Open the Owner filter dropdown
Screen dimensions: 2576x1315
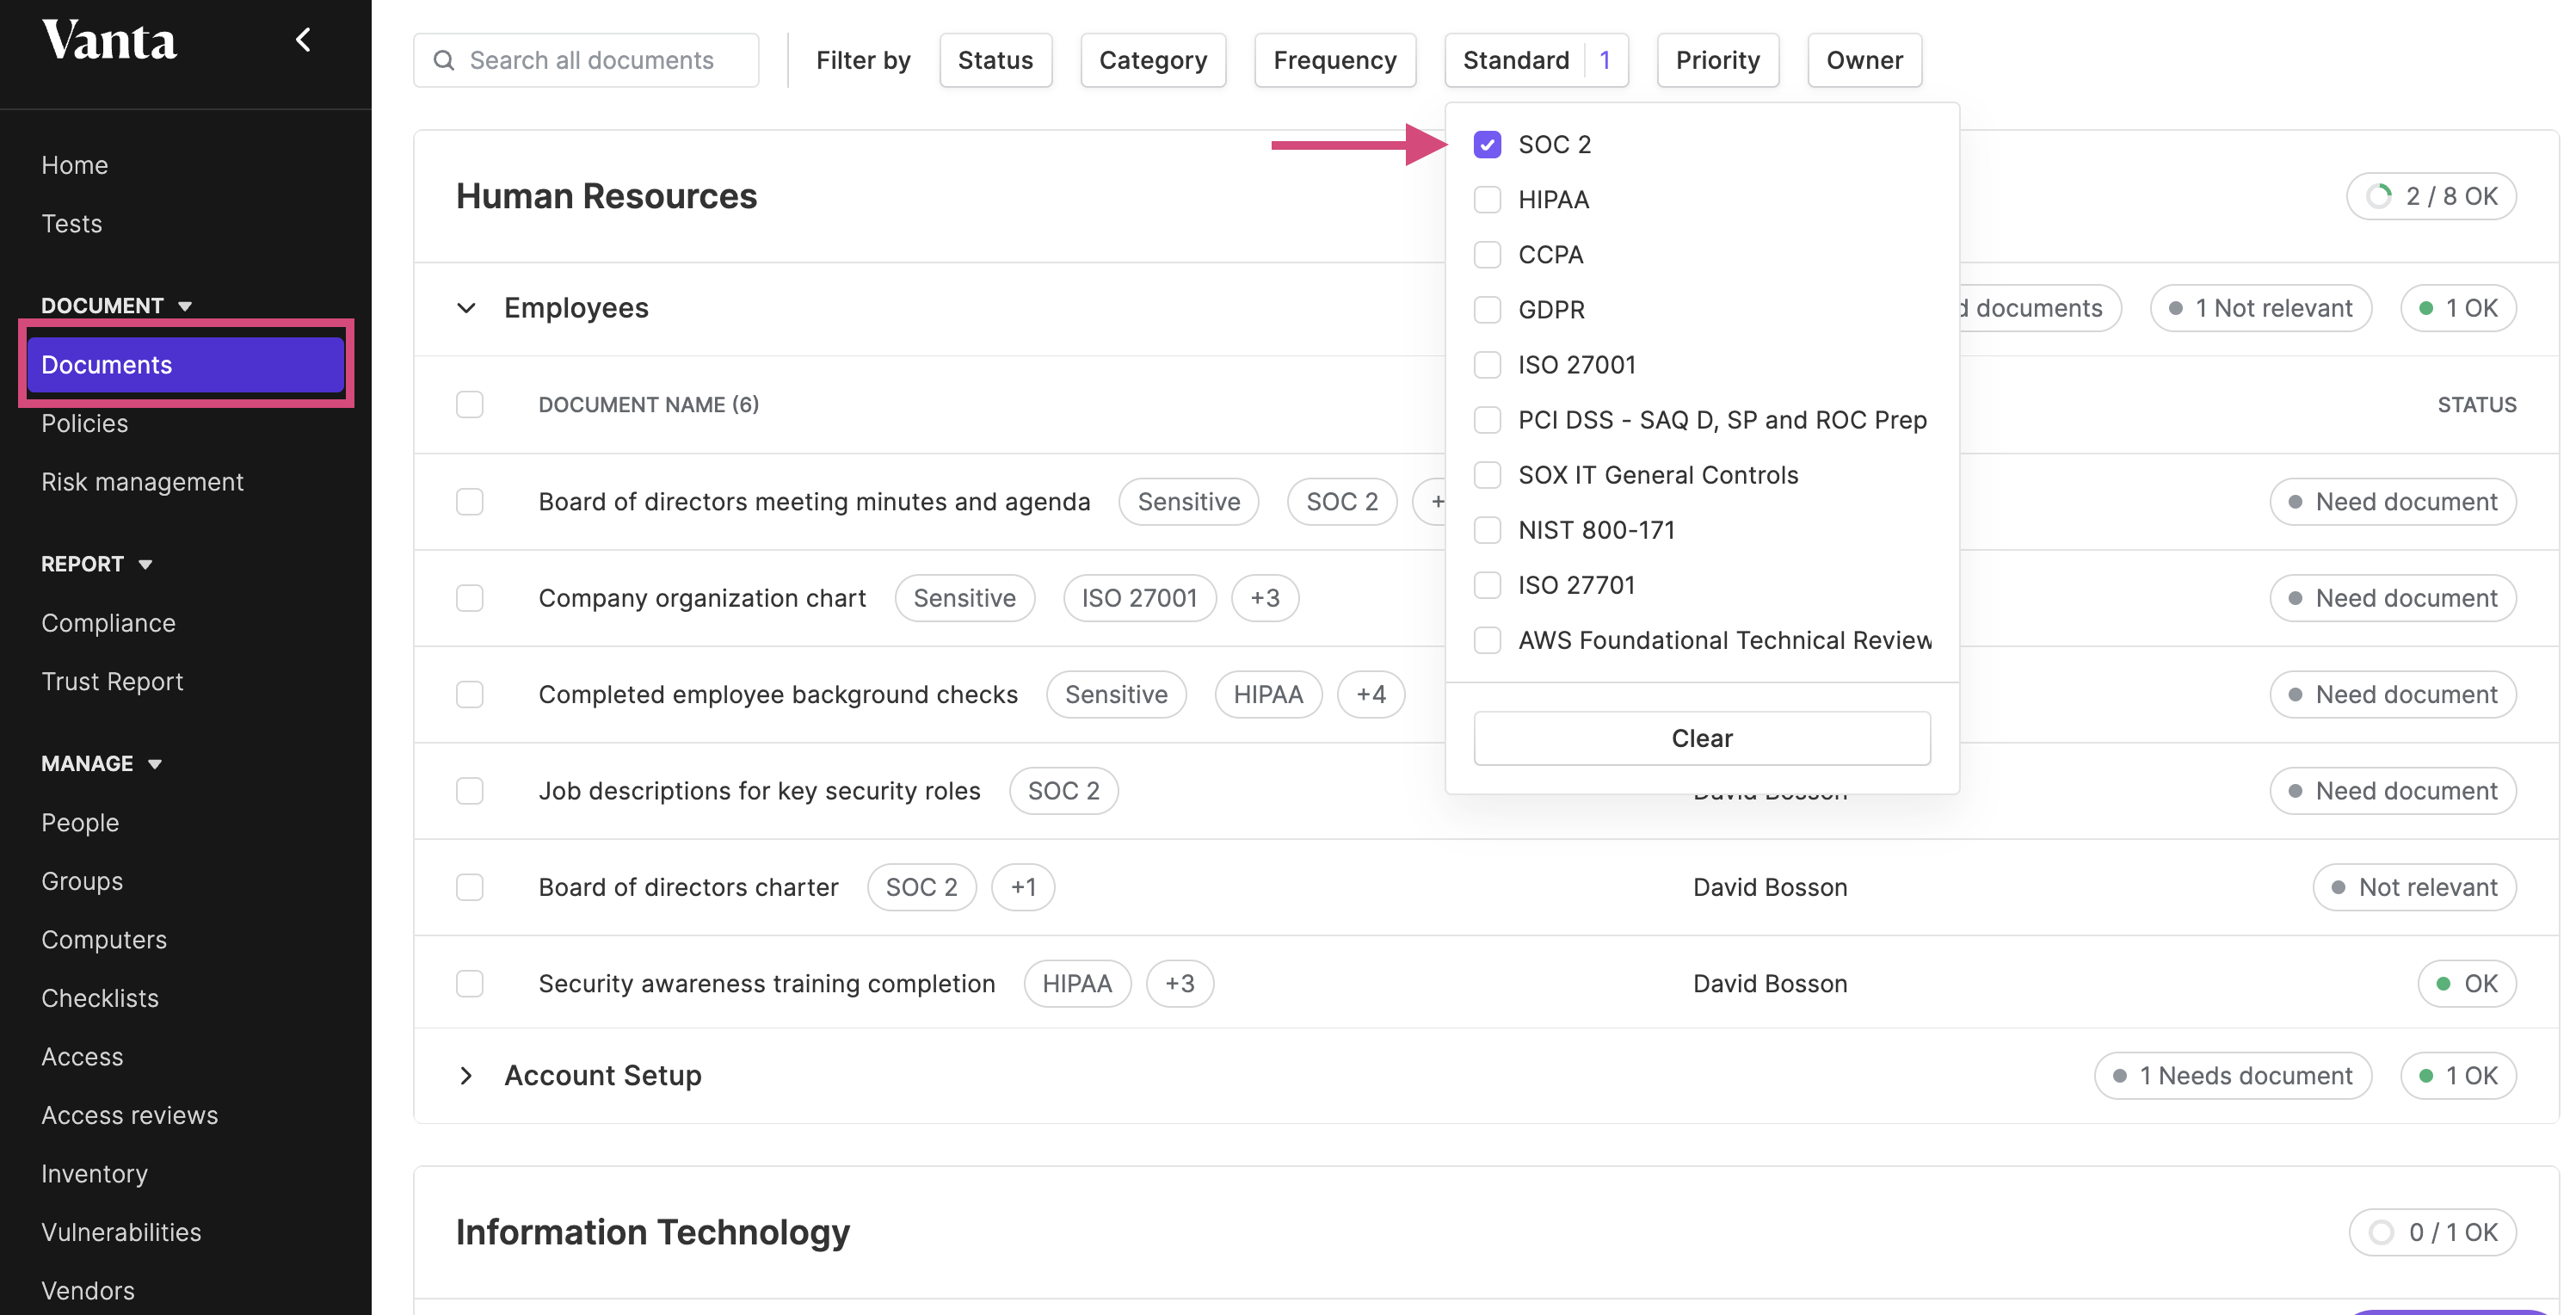coord(1864,60)
